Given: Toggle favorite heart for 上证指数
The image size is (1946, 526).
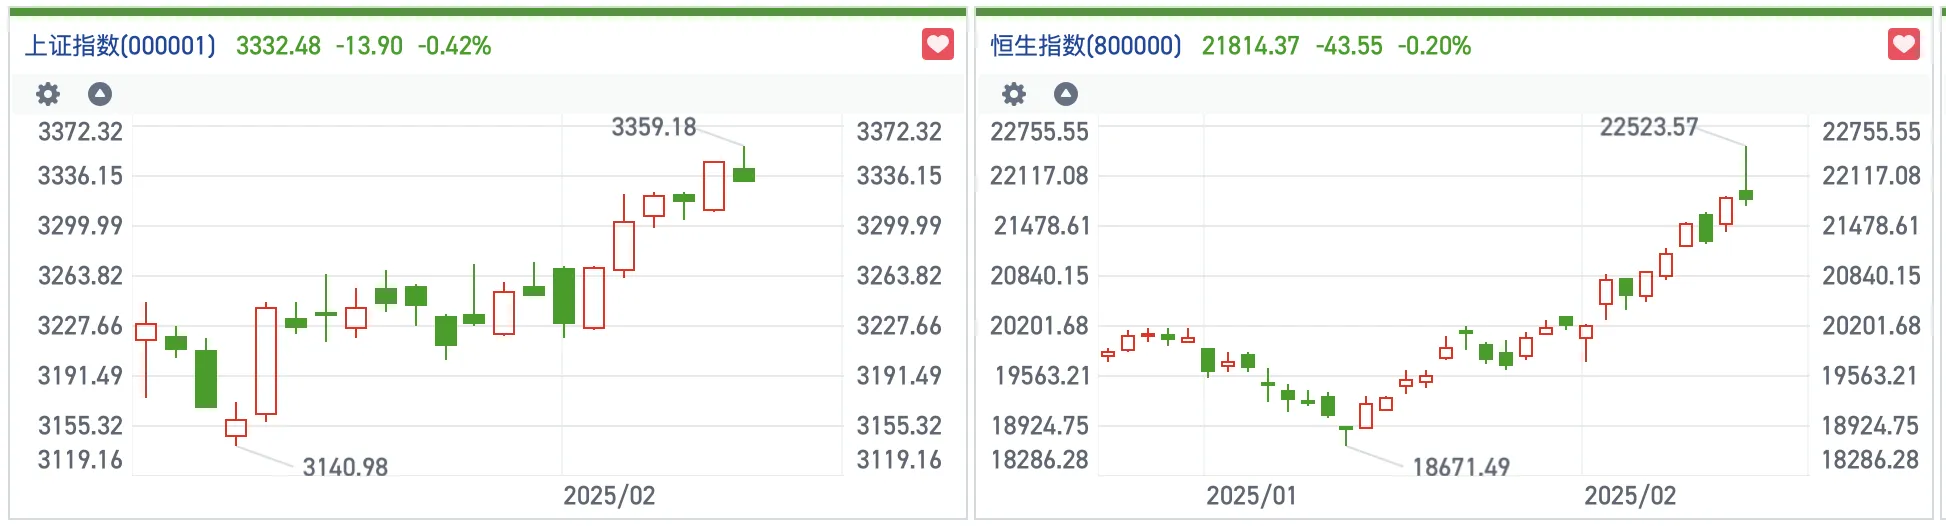Looking at the screenshot, I should click(937, 45).
